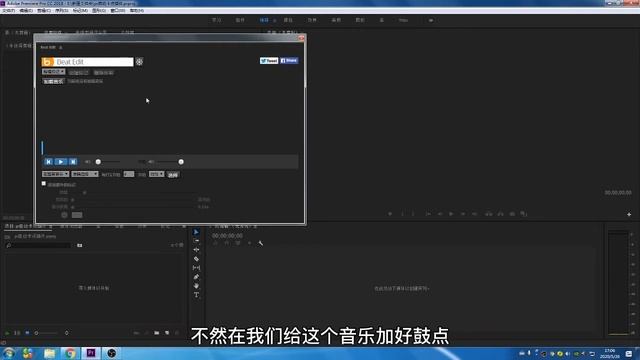This screenshot has width=640, height=360.
Task: Click the number field below the player
Action: [x=129, y=174]
